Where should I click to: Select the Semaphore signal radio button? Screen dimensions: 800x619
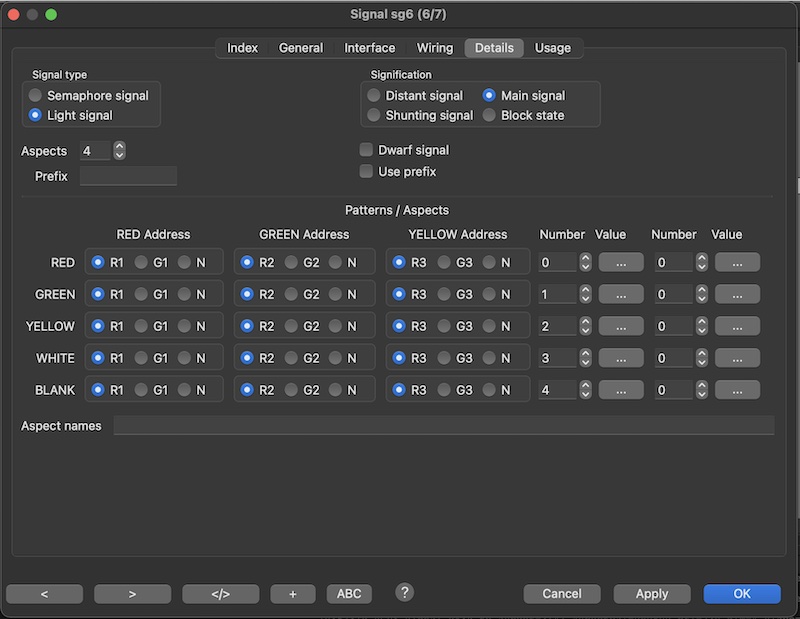(x=36, y=96)
